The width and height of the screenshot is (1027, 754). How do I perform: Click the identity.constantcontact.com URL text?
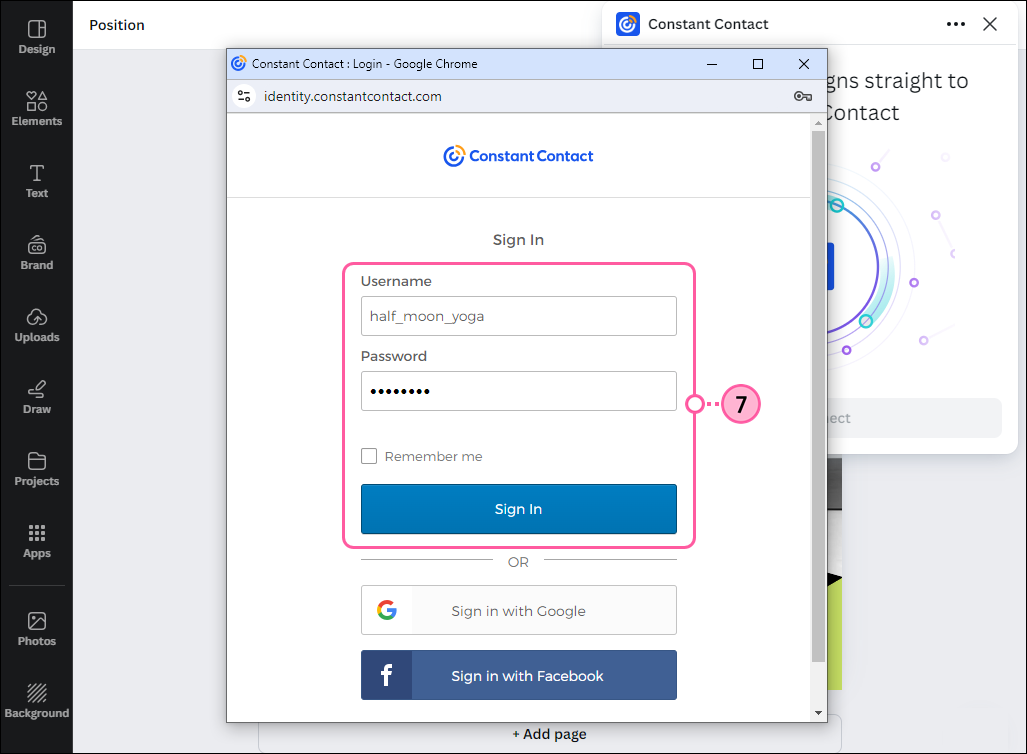pos(352,96)
